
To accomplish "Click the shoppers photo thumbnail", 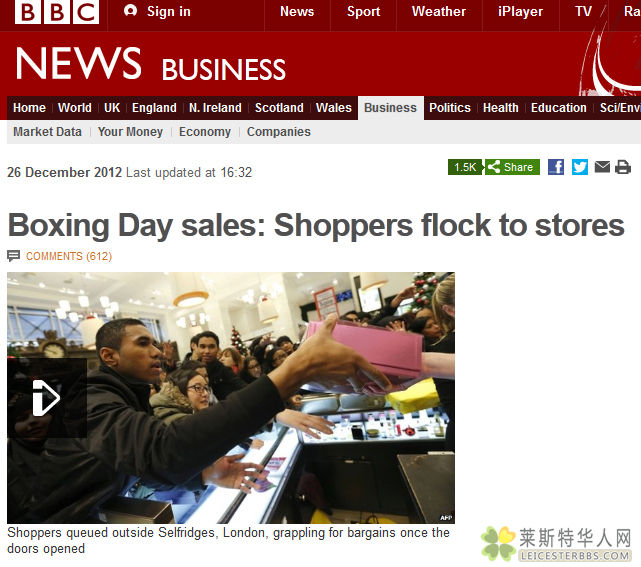I will pos(231,398).
